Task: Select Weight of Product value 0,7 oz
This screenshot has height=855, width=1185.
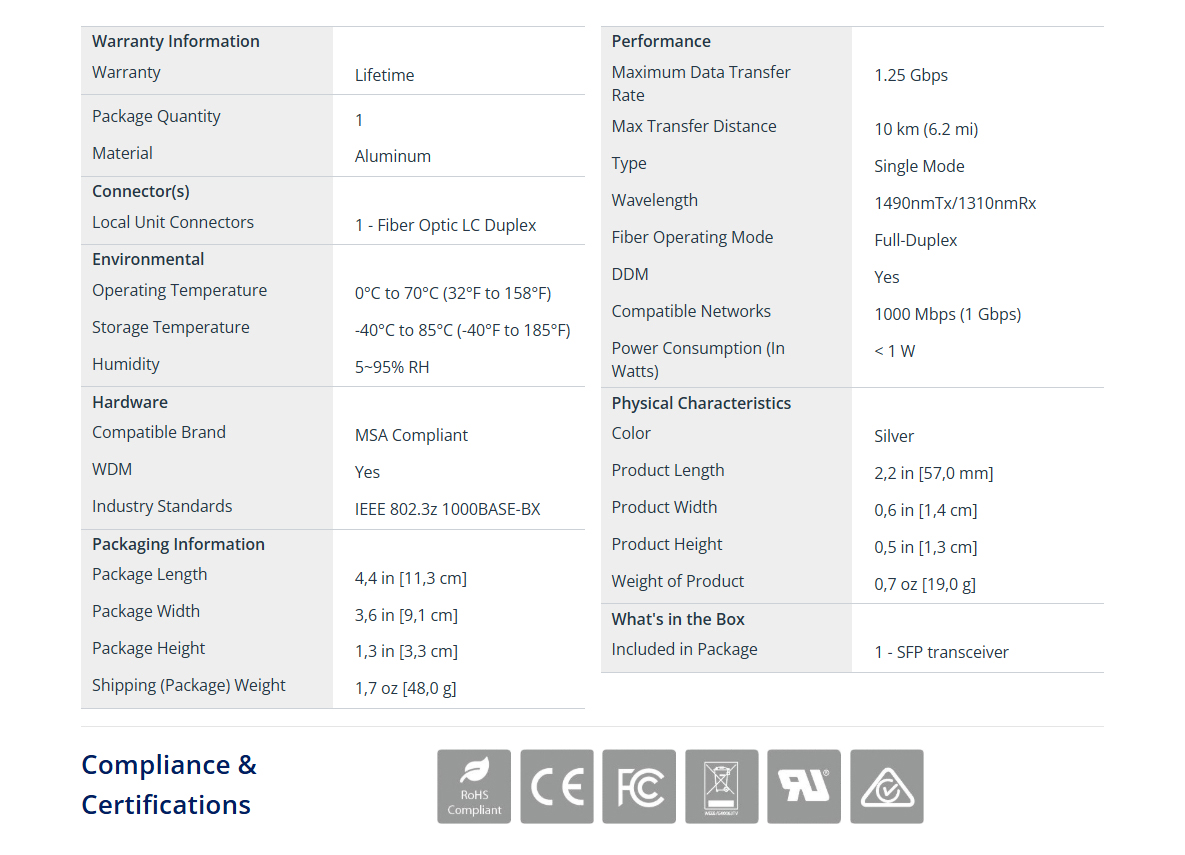Action: 925,584
